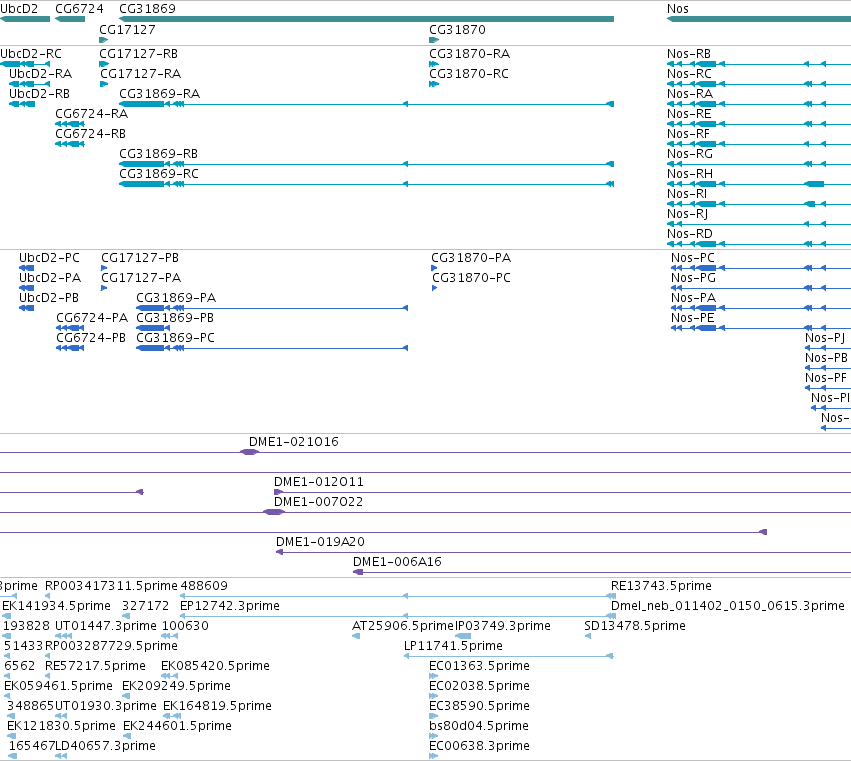Select protein Nos-PF
Image resolution: width=851 pixels, height=761 pixels.
click(825, 378)
